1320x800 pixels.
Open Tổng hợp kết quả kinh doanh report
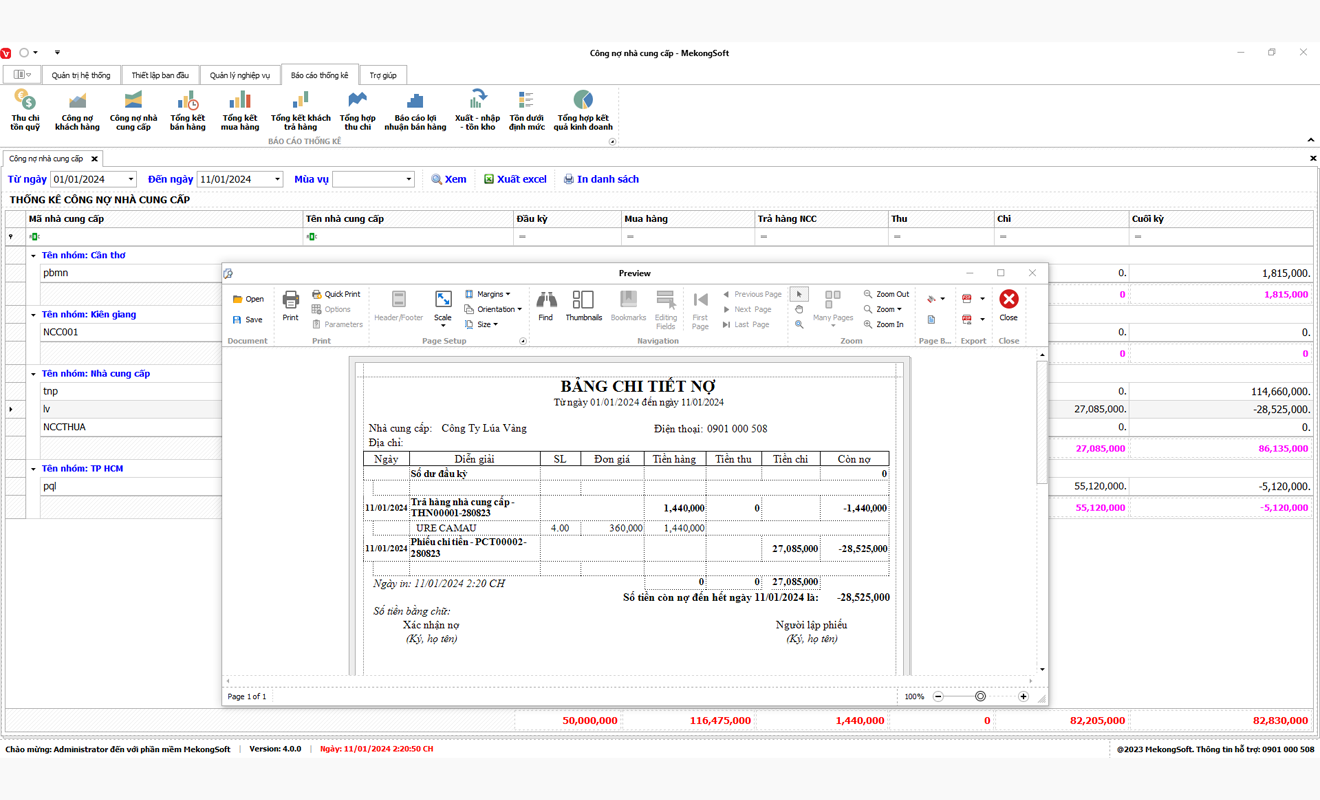tap(583, 110)
